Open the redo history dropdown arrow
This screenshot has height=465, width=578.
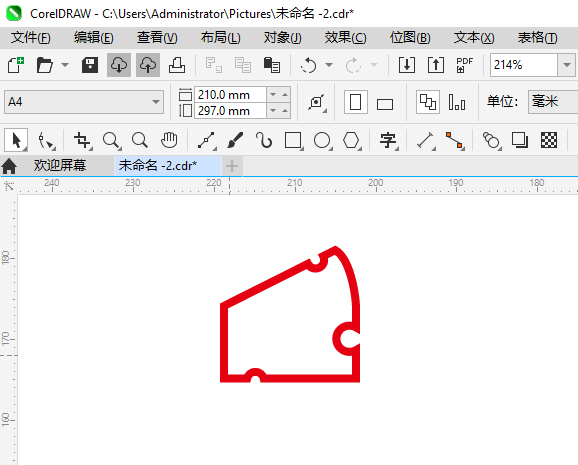click(374, 65)
